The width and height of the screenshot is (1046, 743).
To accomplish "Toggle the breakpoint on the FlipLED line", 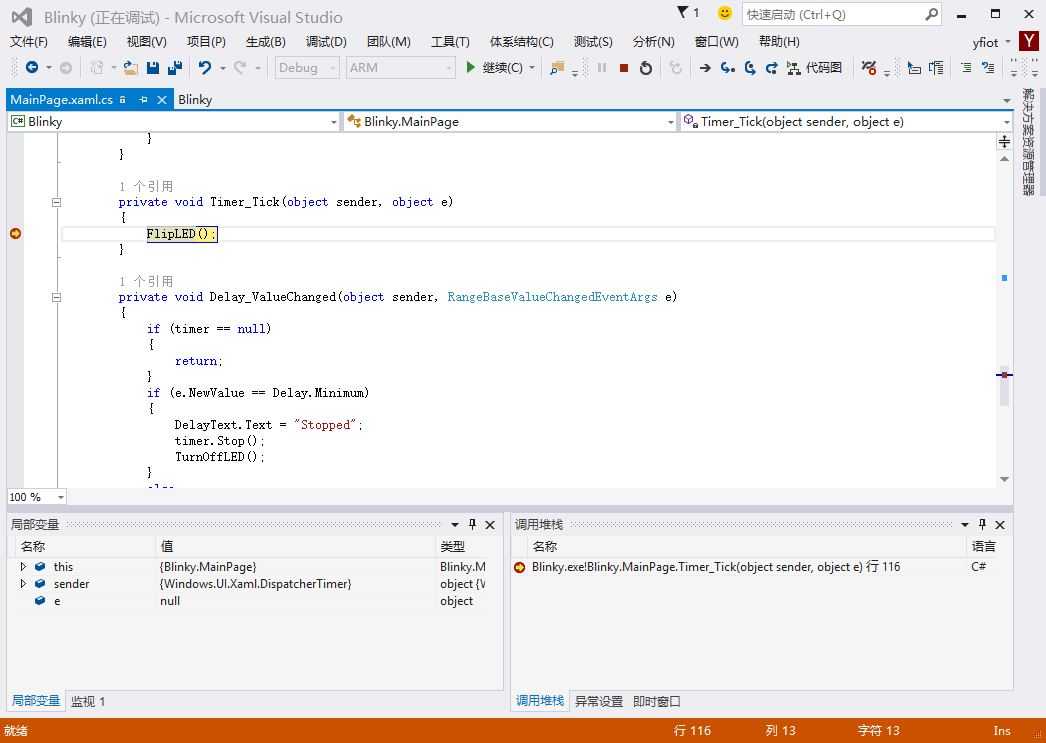I will [x=16, y=234].
